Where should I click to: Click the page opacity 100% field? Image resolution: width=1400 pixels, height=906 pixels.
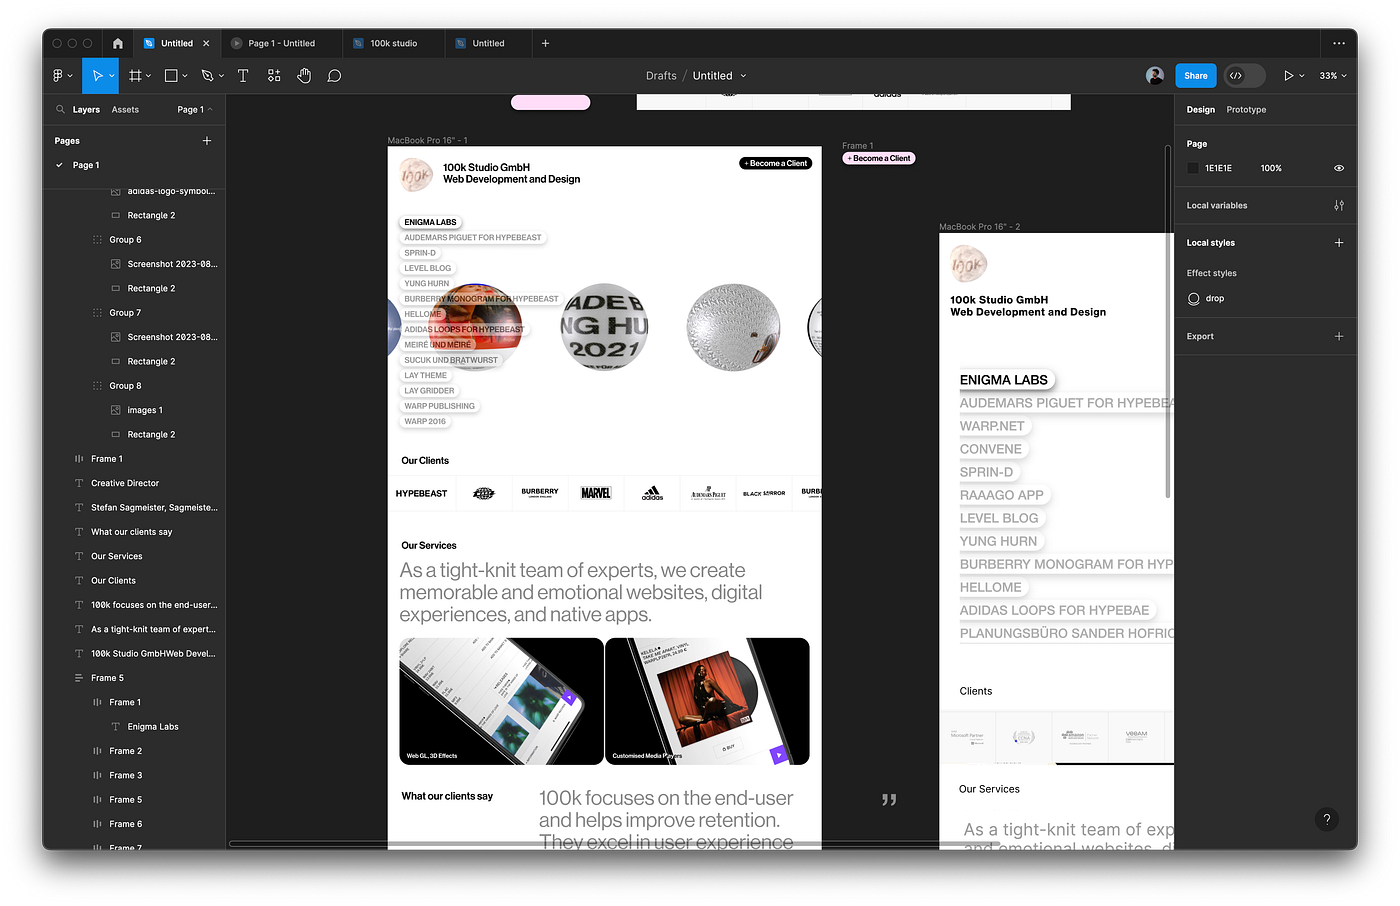[1271, 168]
